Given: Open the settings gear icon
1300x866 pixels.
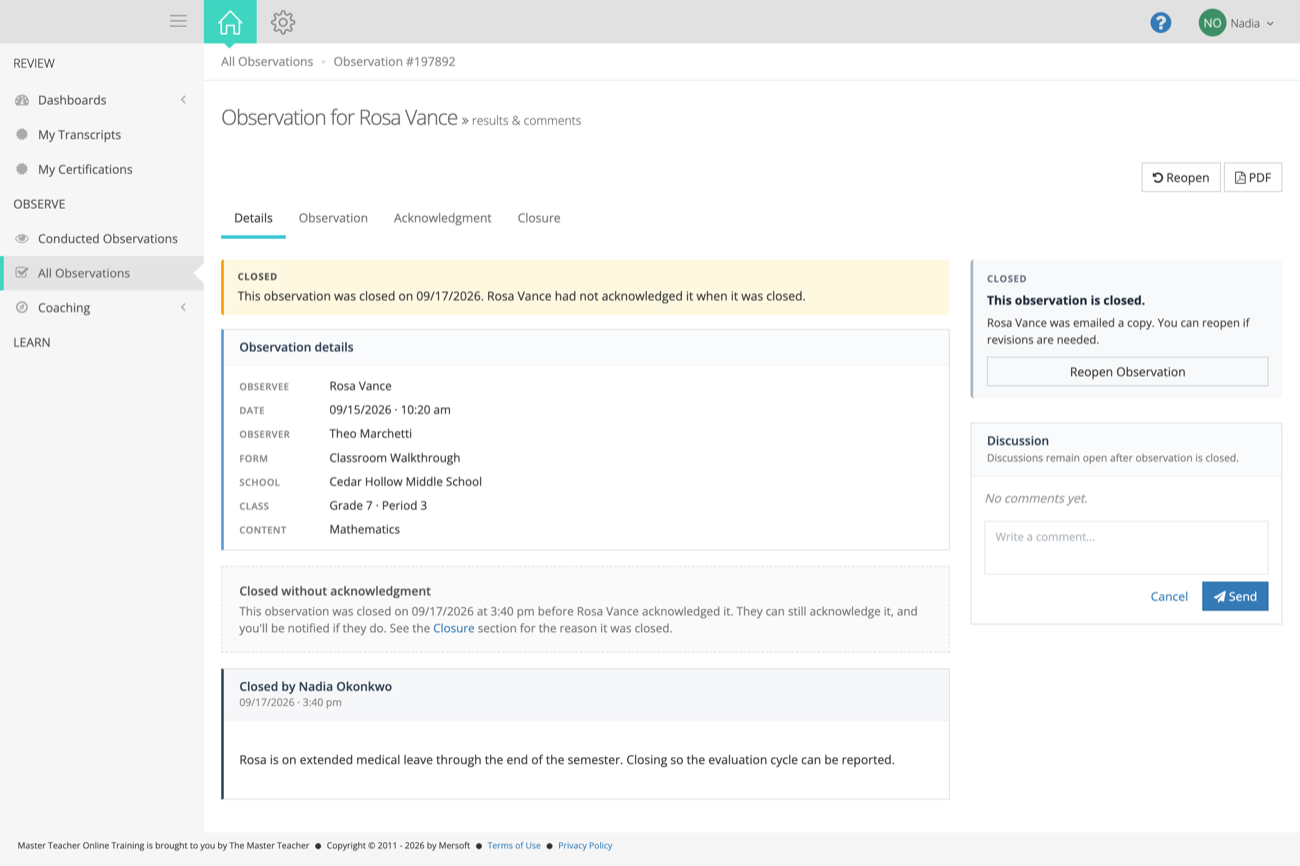Looking at the screenshot, I should (283, 22).
